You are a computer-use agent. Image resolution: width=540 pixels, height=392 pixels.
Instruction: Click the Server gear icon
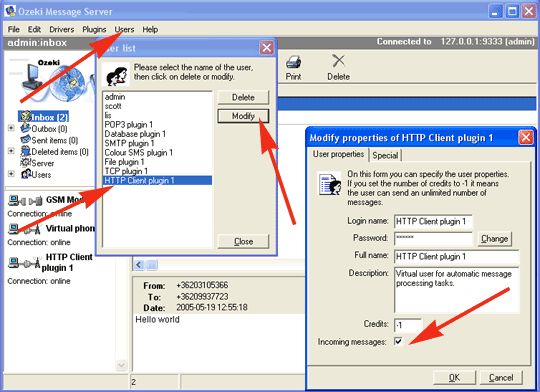(x=25, y=162)
